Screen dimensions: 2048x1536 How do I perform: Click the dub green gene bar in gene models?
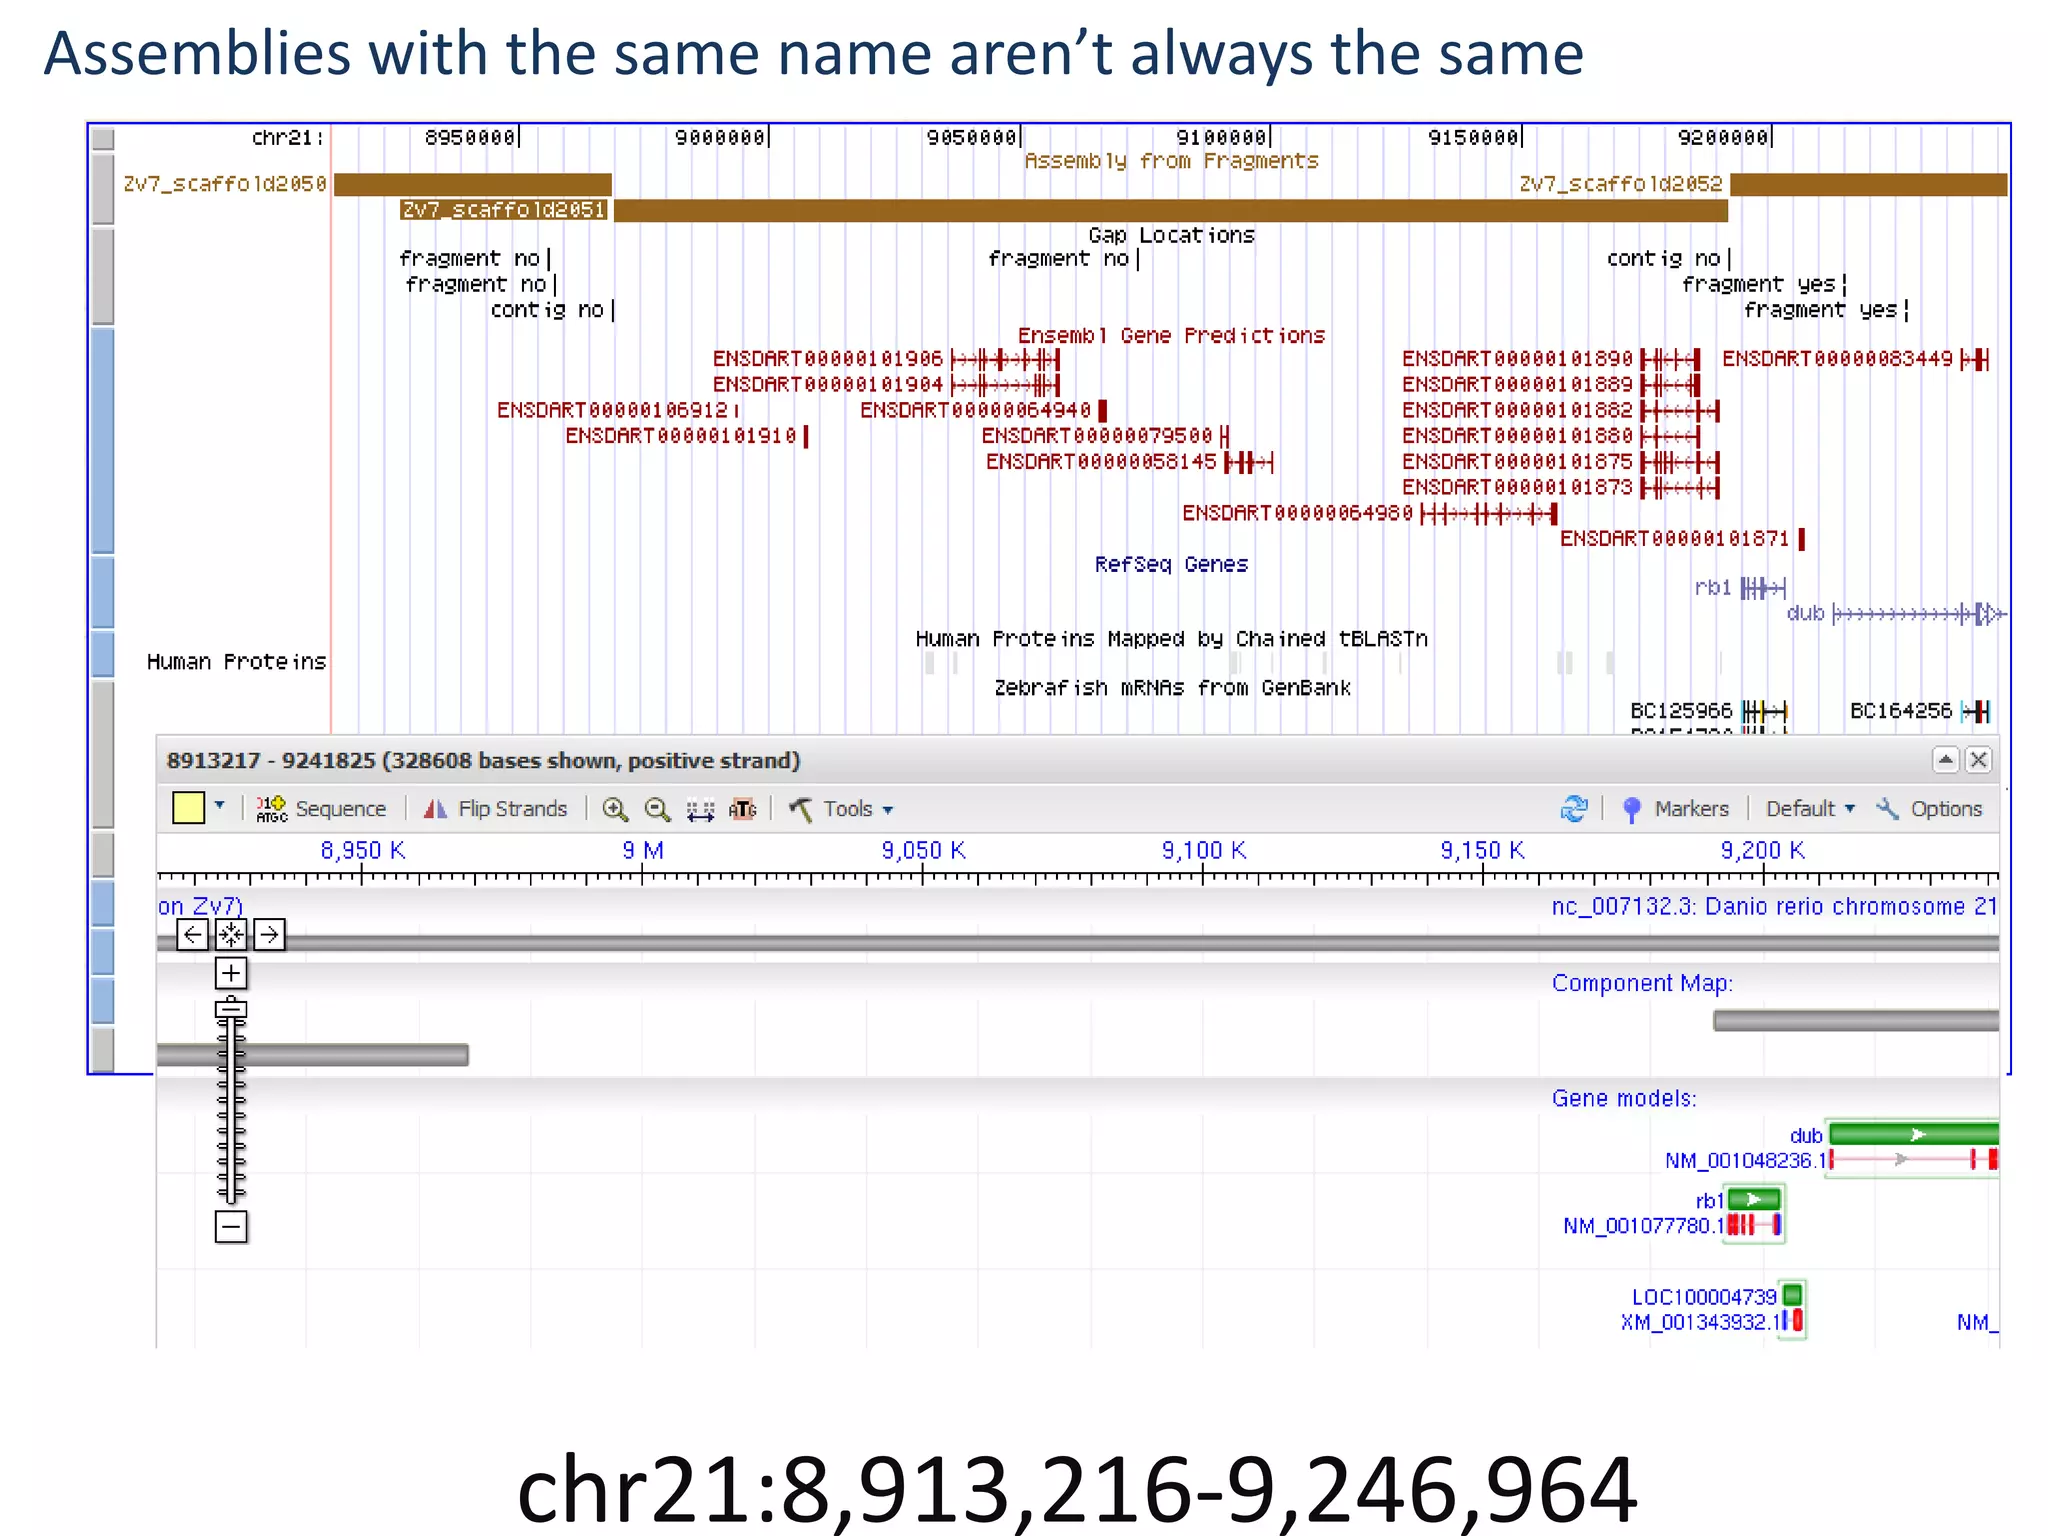pos(1913,1134)
